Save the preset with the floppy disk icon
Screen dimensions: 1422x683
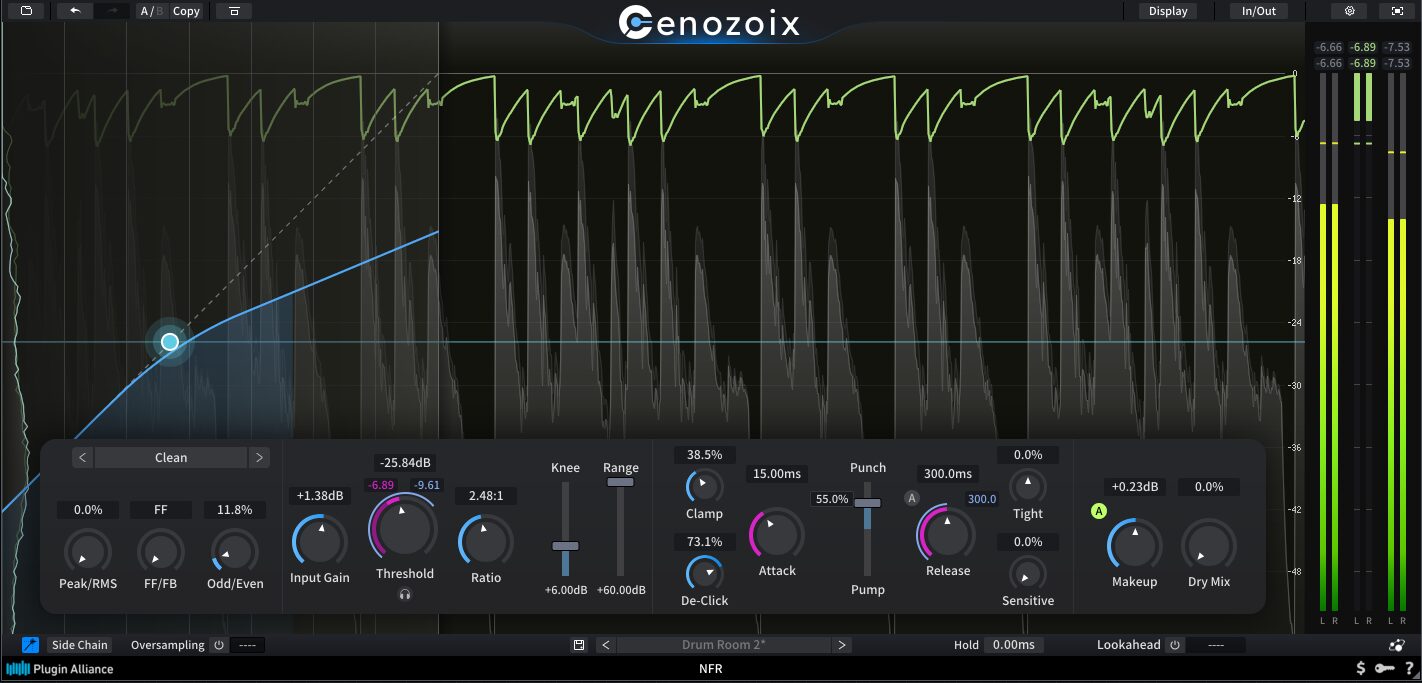point(579,645)
